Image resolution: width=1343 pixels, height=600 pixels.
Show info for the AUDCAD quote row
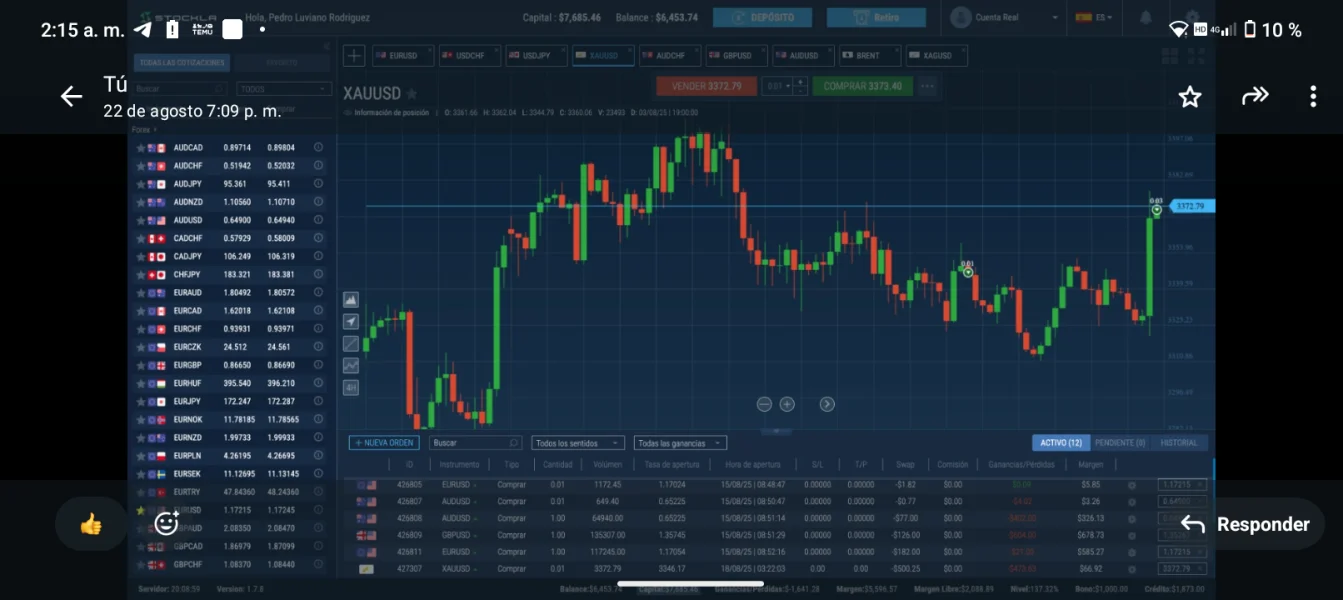(x=318, y=148)
